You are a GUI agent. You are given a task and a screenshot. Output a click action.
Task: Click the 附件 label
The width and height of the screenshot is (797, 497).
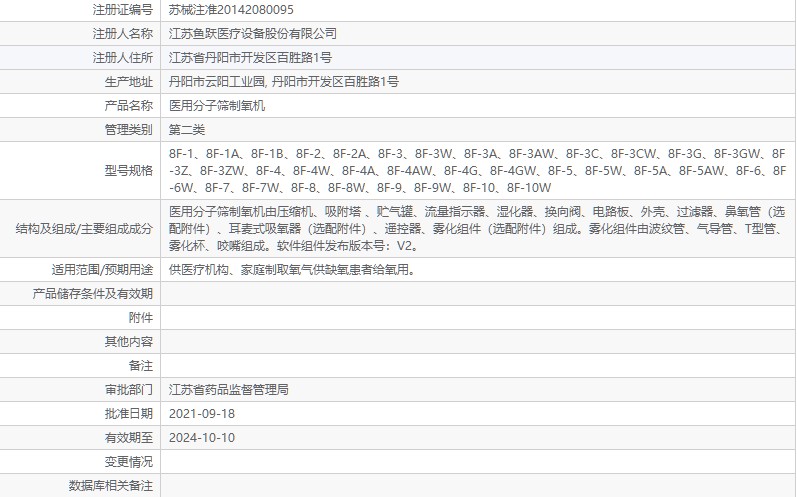click(x=141, y=318)
